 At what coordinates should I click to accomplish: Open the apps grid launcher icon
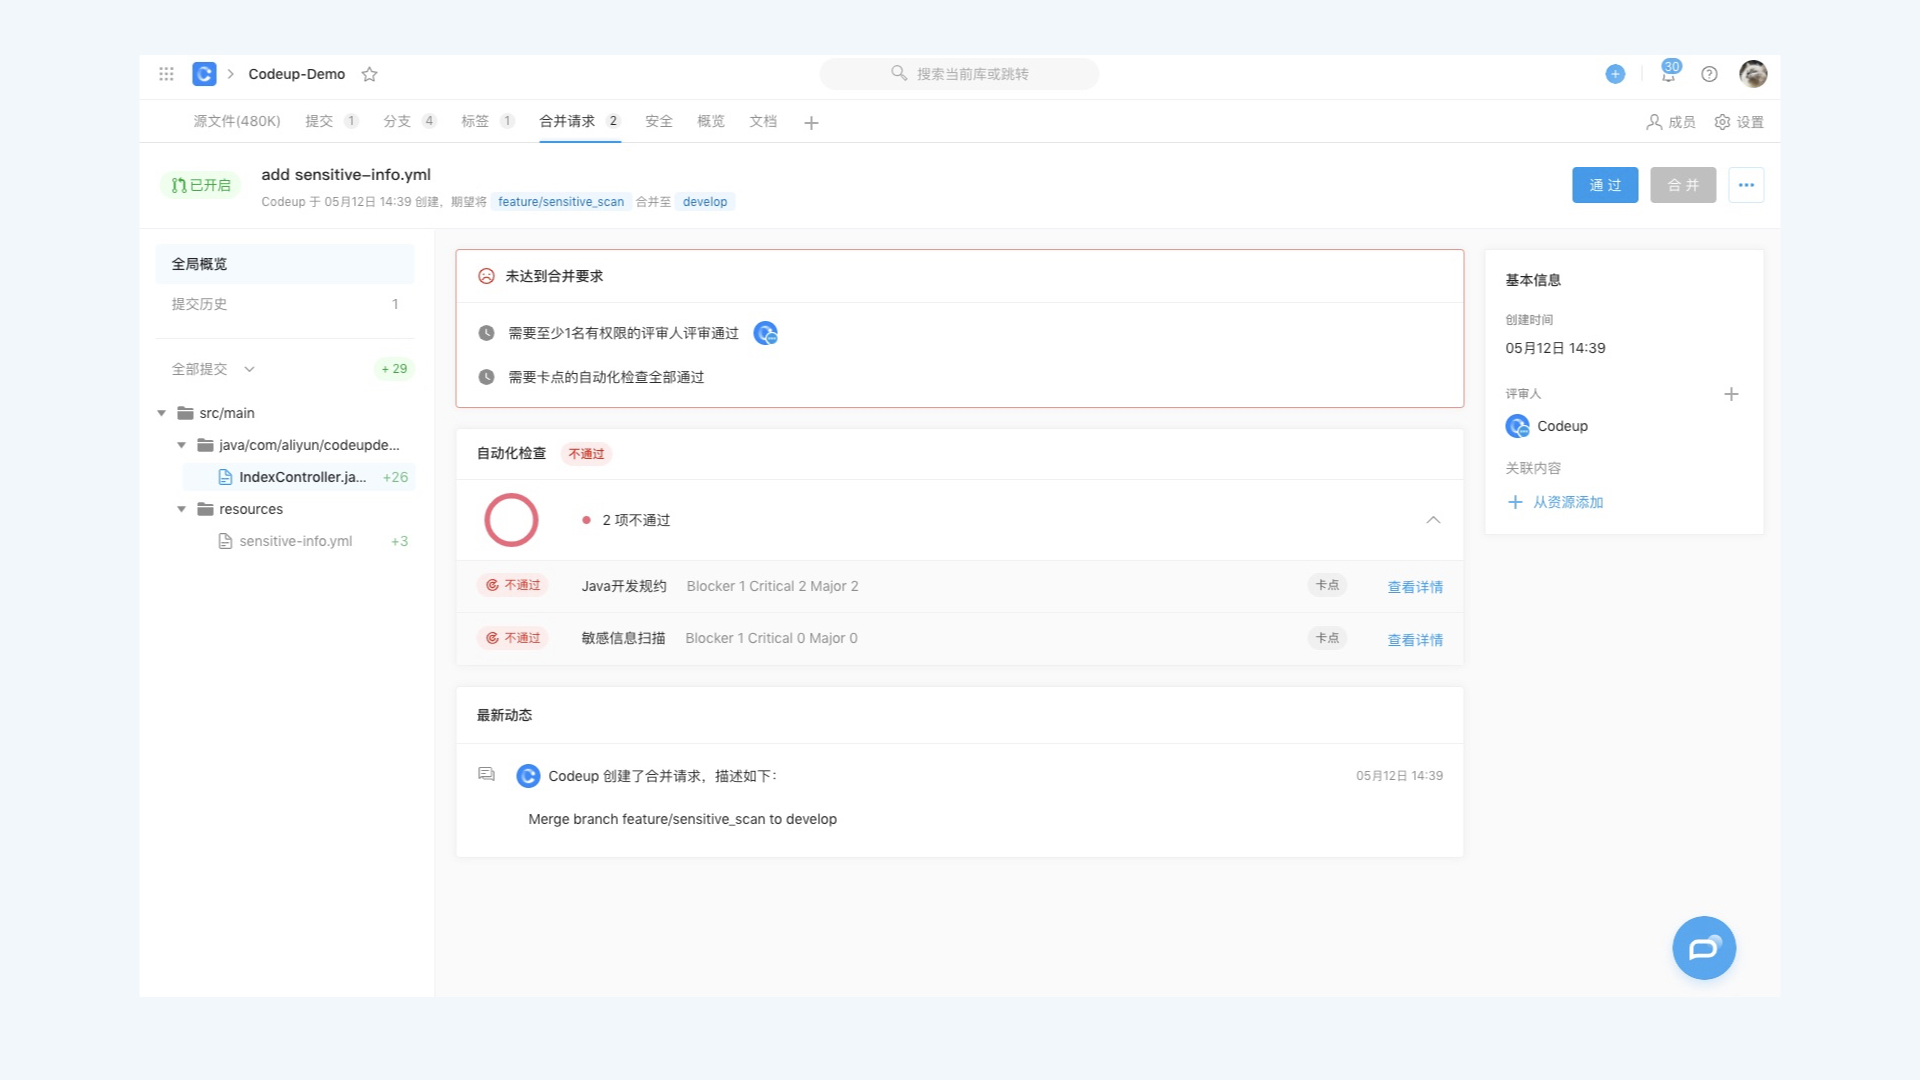coord(166,74)
